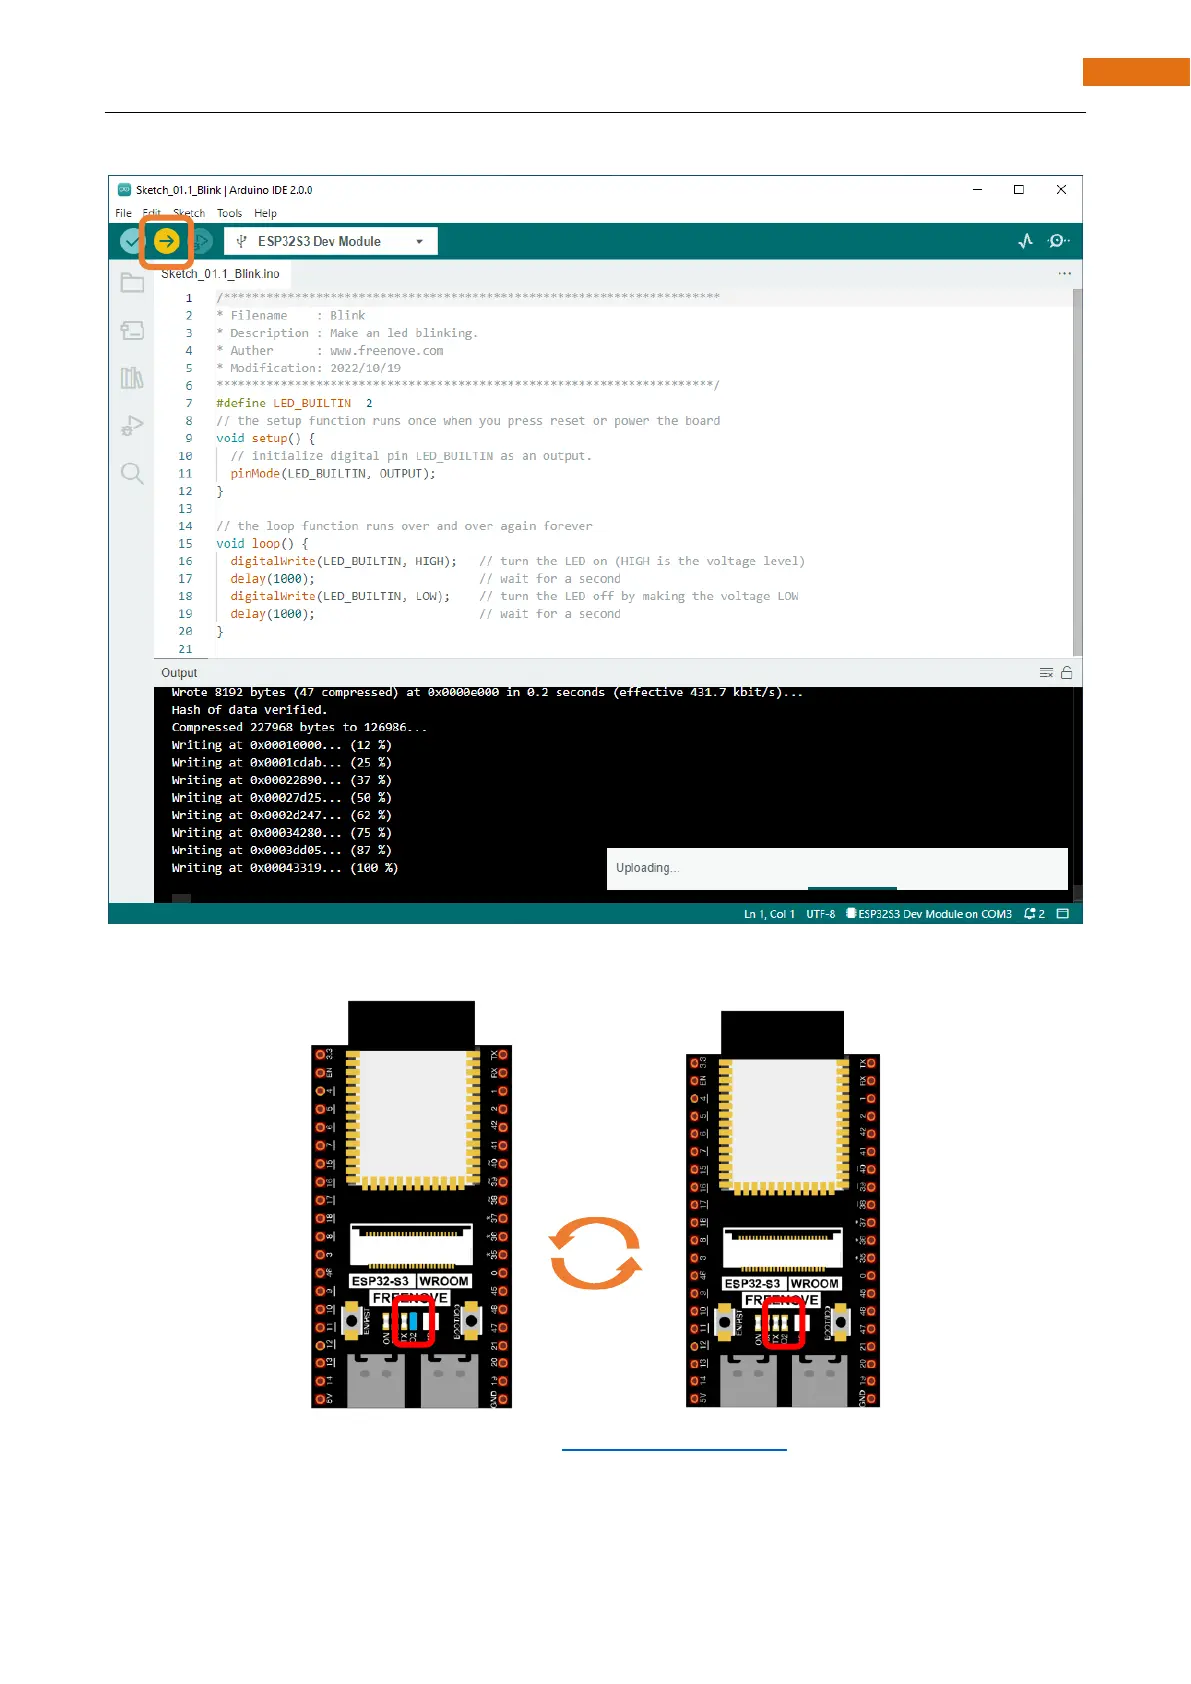Image resolution: width=1191 pixels, height=1684 pixels.
Task: Open the File menu
Action: coord(123,213)
